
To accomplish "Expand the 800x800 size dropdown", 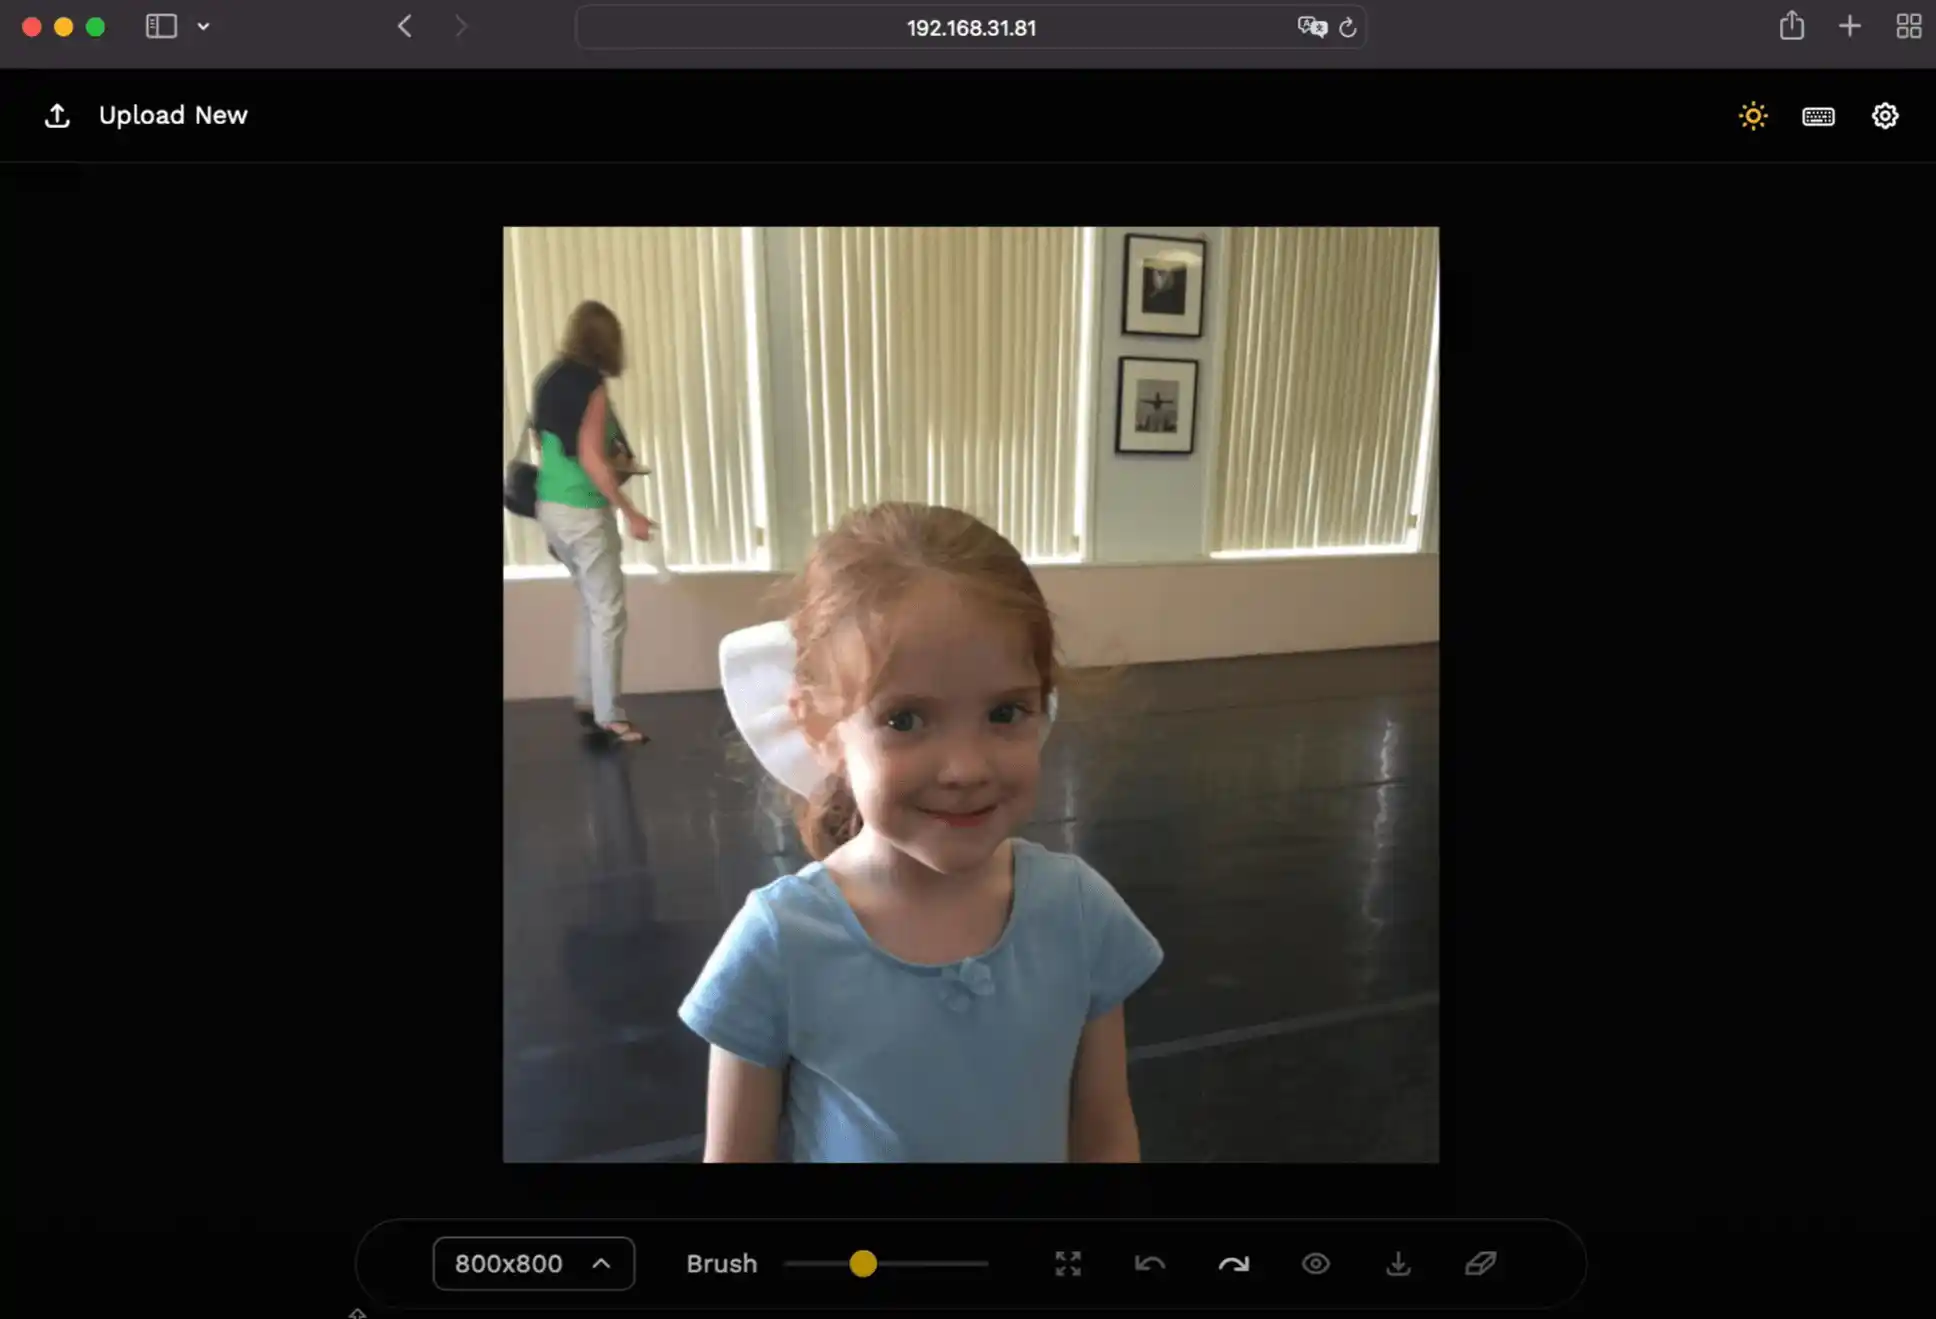I will 533,1263.
